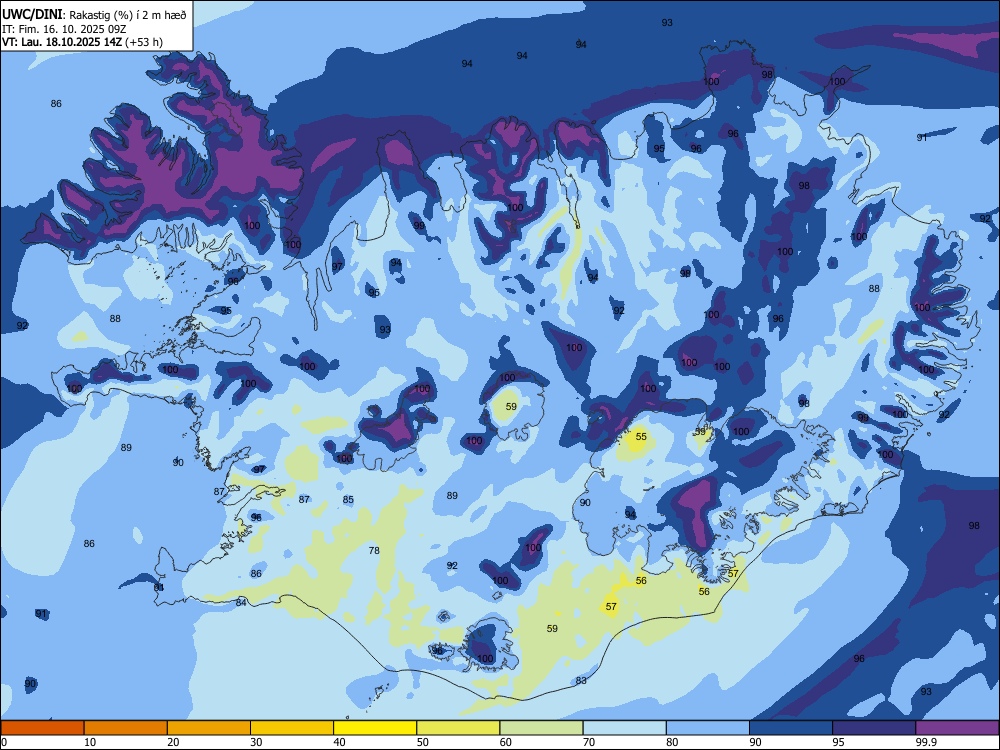Click the 'VT: Lau. 18.10.2025 14Z' valid time
Image resolution: width=1000 pixels, height=750 pixels.
tap(62, 42)
